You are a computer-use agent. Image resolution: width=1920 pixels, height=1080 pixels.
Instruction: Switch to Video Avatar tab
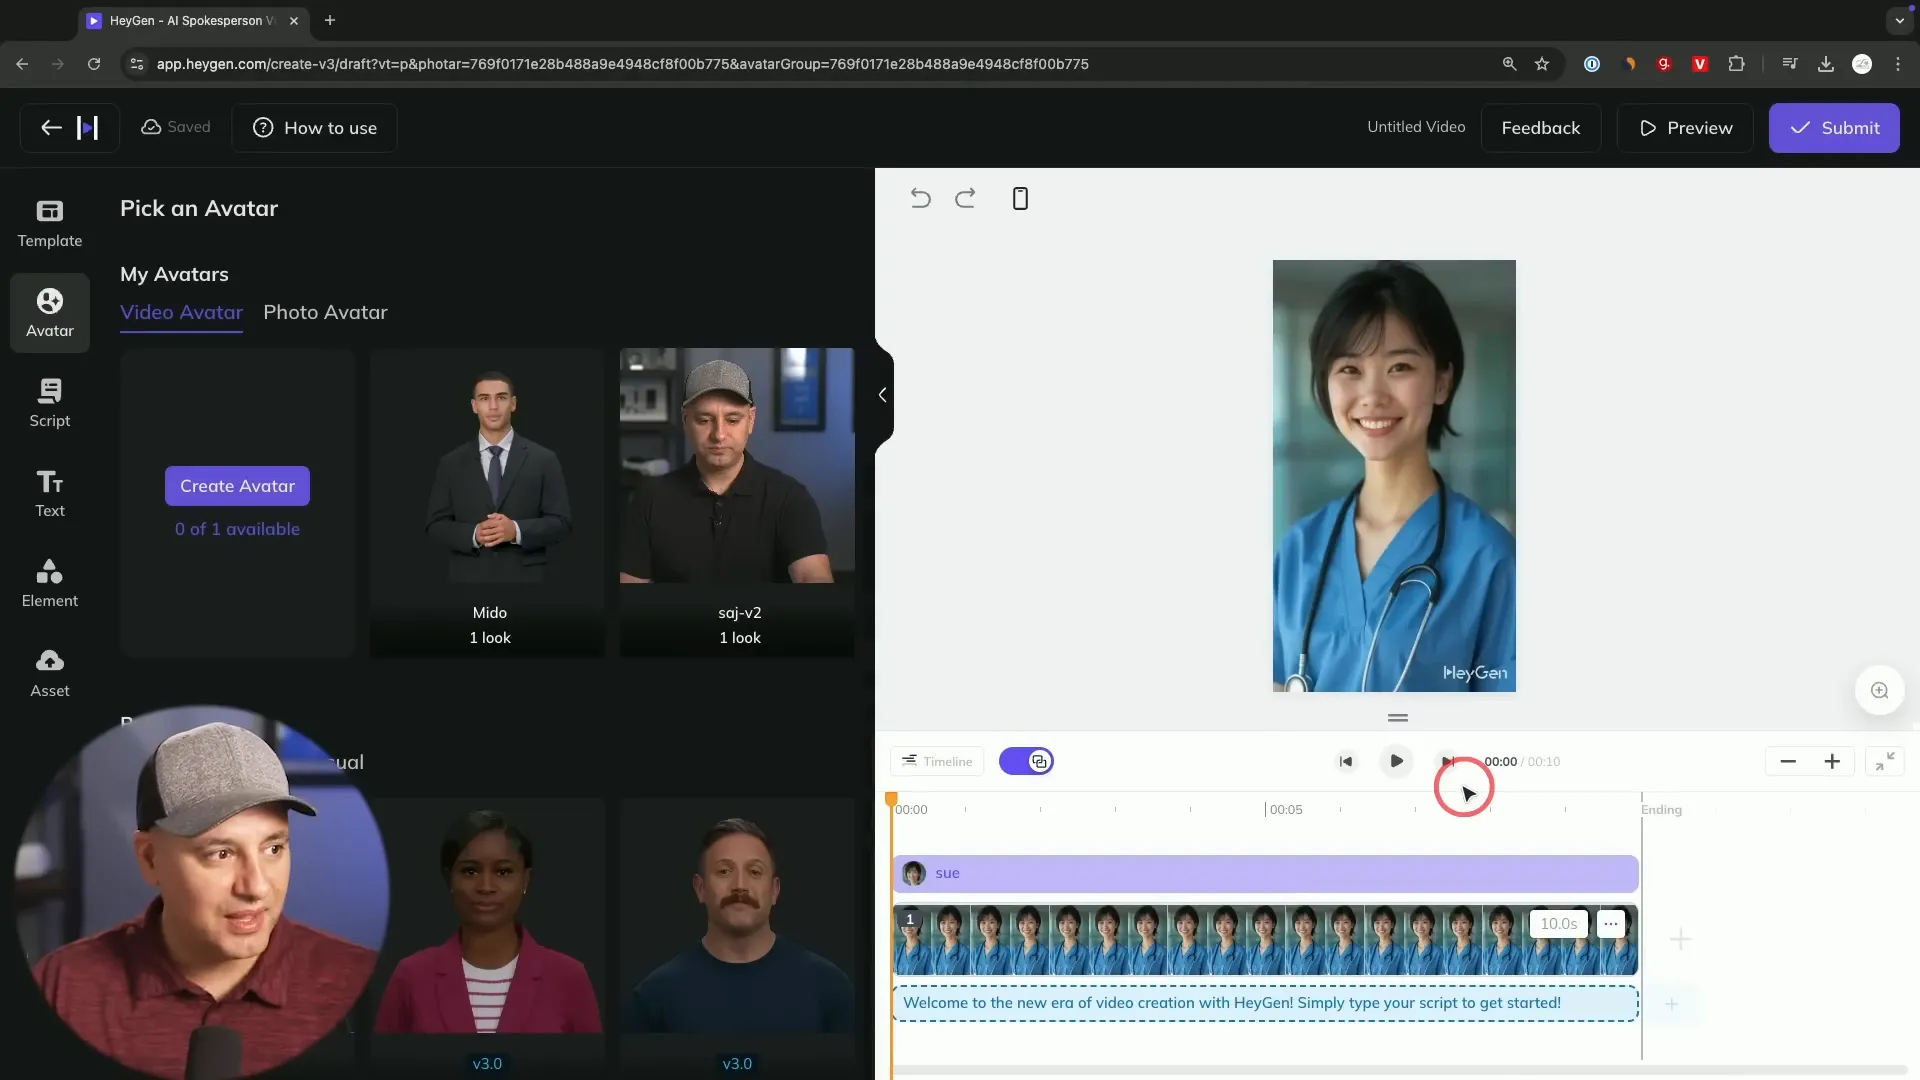click(181, 312)
